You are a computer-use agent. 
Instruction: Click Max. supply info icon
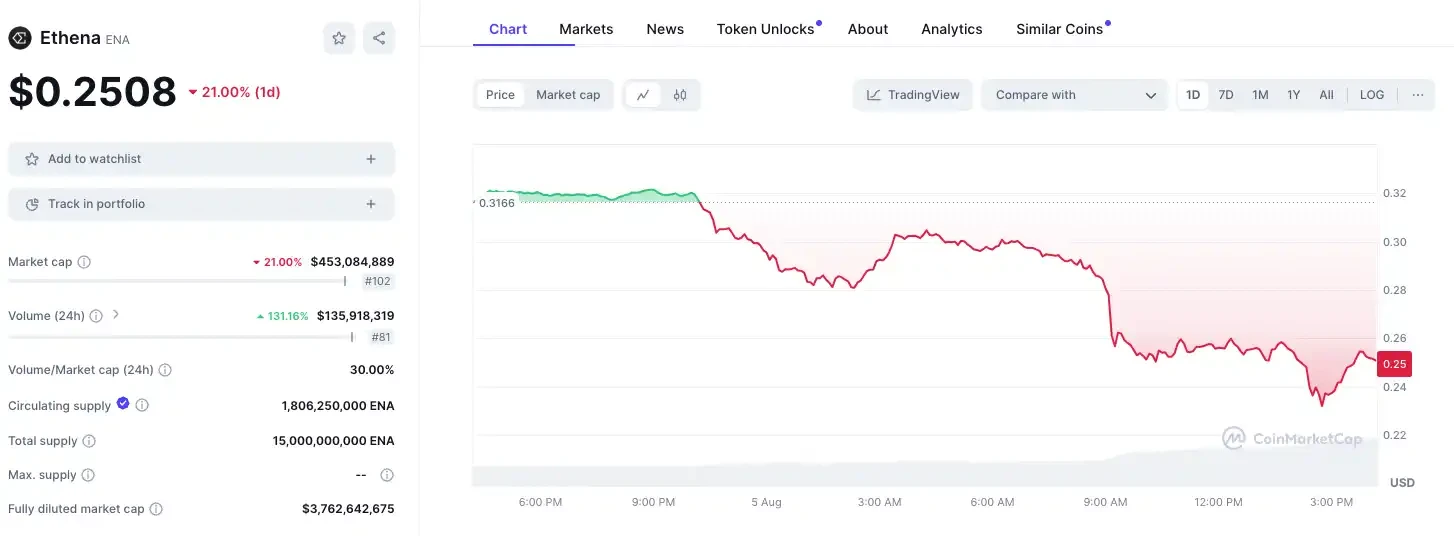88,475
